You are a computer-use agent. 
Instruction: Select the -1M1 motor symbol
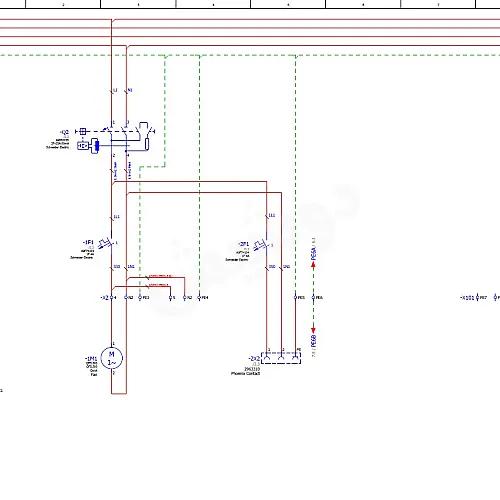[x=112, y=358]
